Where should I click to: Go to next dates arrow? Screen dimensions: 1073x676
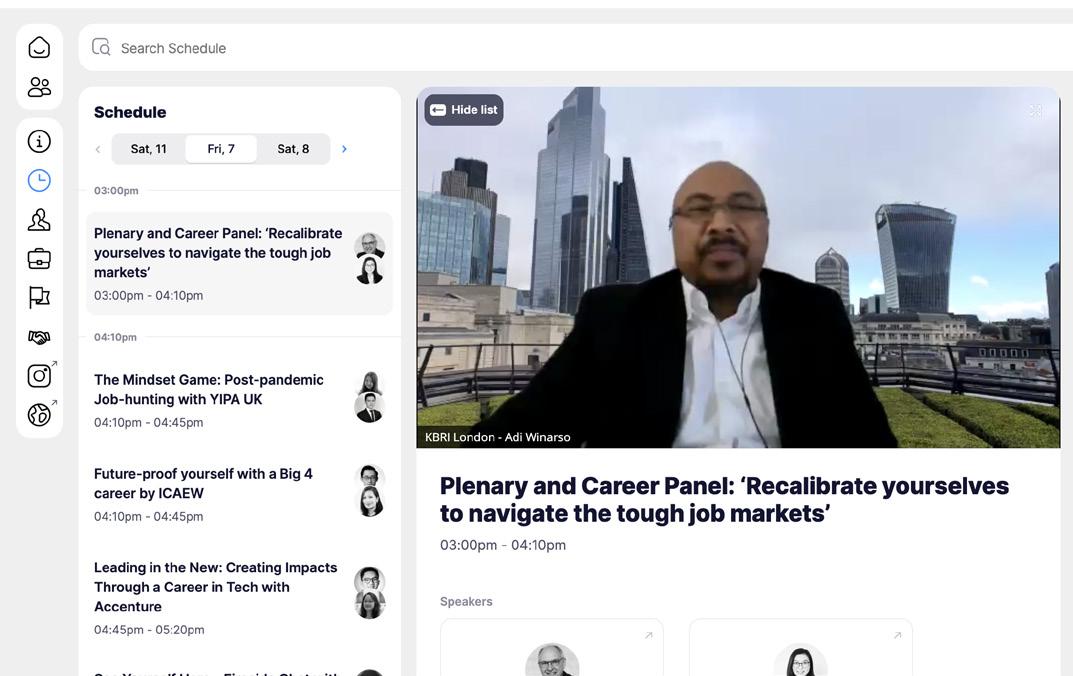coord(344,149)
